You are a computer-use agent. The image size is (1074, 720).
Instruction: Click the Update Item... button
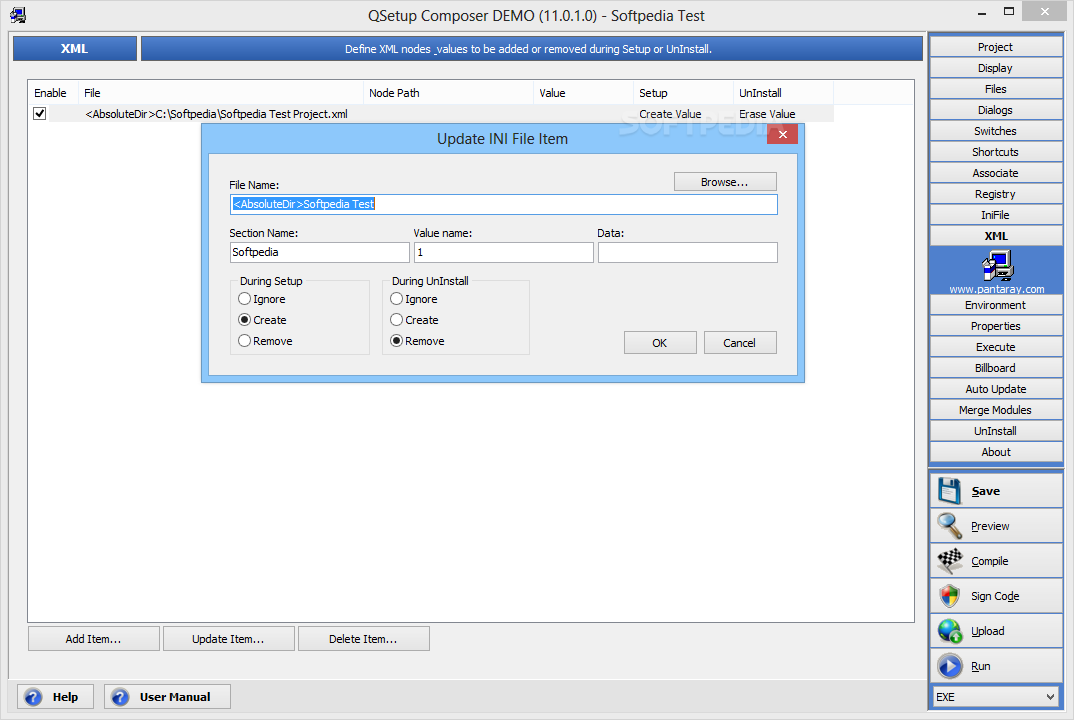point(228,638)
